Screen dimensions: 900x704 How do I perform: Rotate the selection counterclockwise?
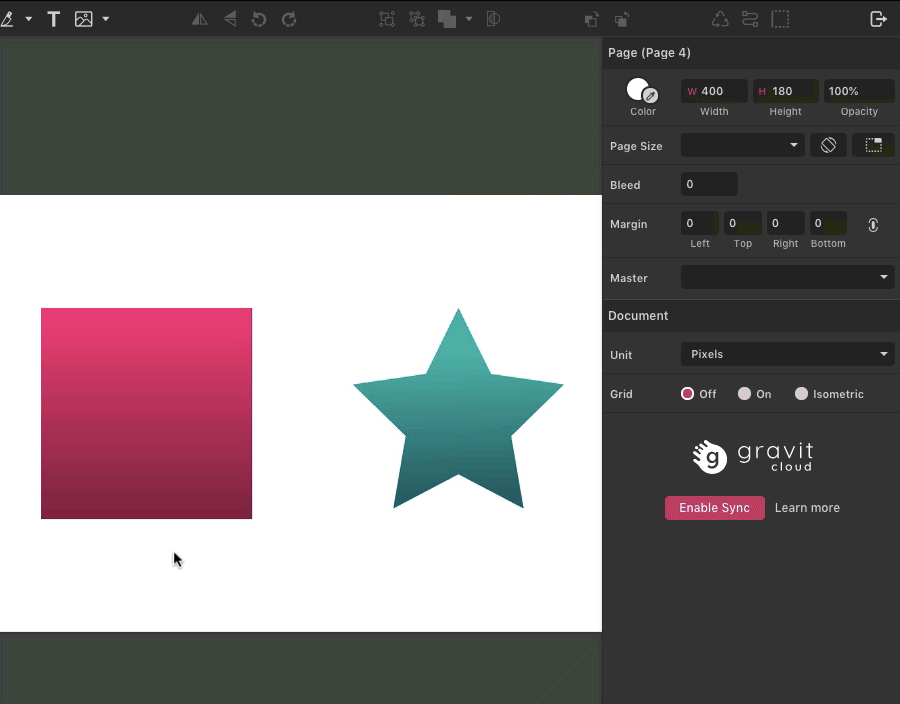tap(259, 18)
